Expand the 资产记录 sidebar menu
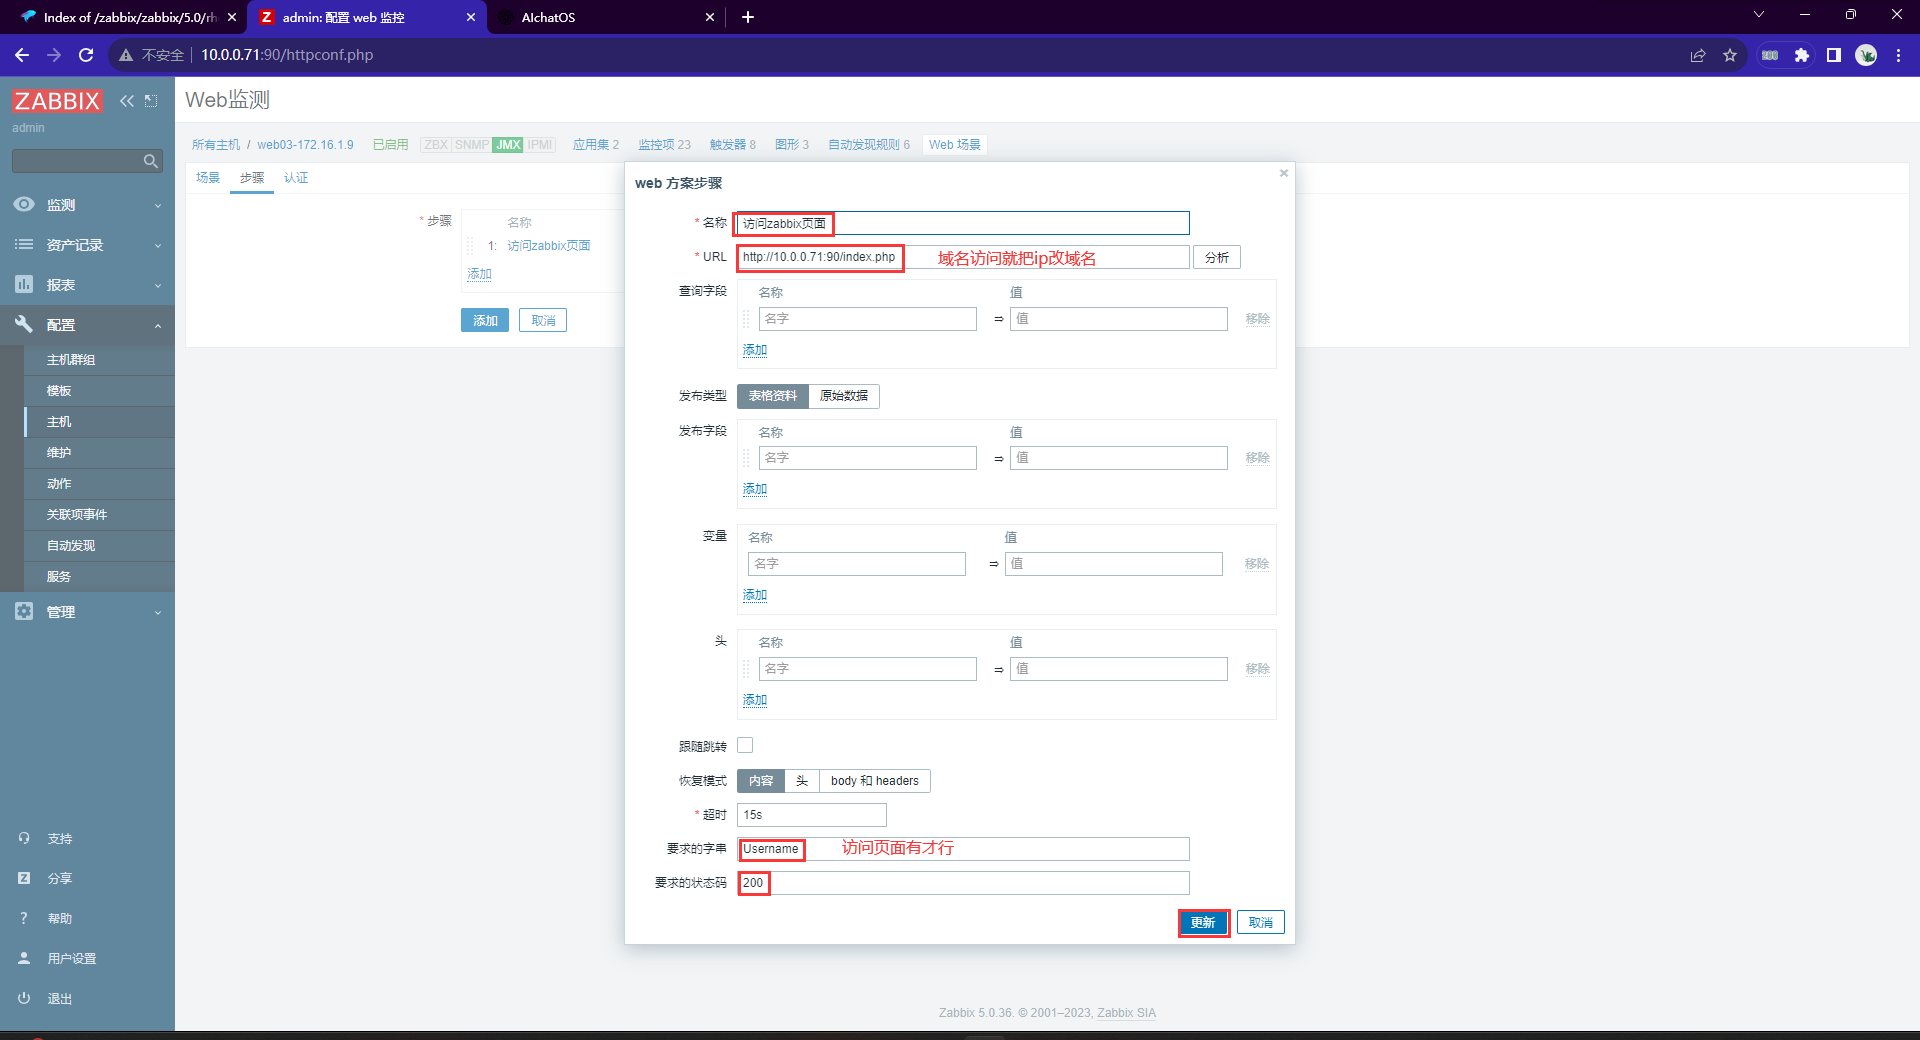The width and height of the screenshot is (1920, 1040). click(x=87, y=244)
